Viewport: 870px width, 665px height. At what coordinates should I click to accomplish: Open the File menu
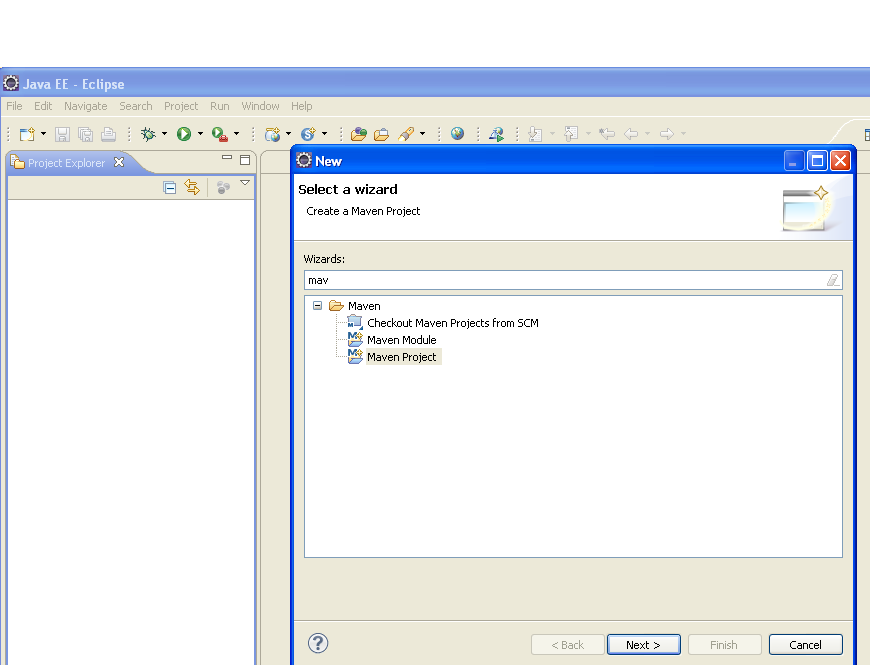14,106
